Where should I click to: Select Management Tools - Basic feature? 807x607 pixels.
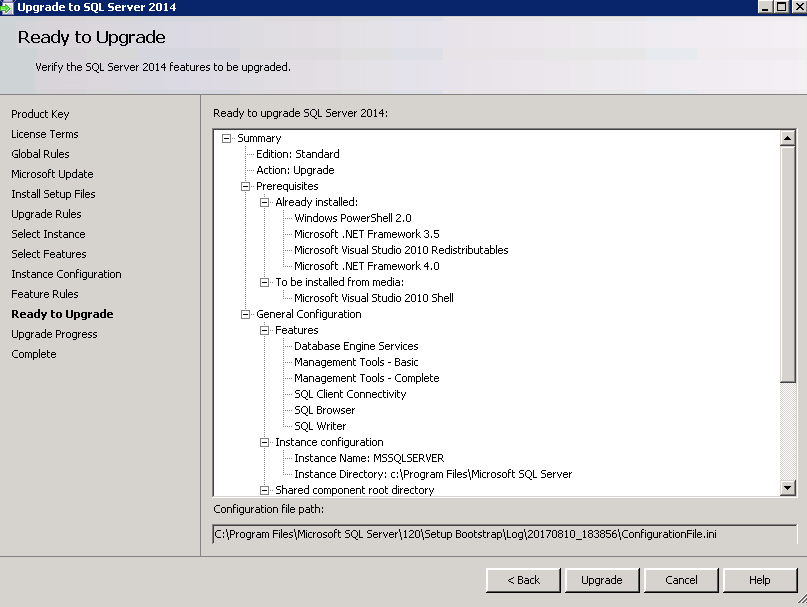356,362
